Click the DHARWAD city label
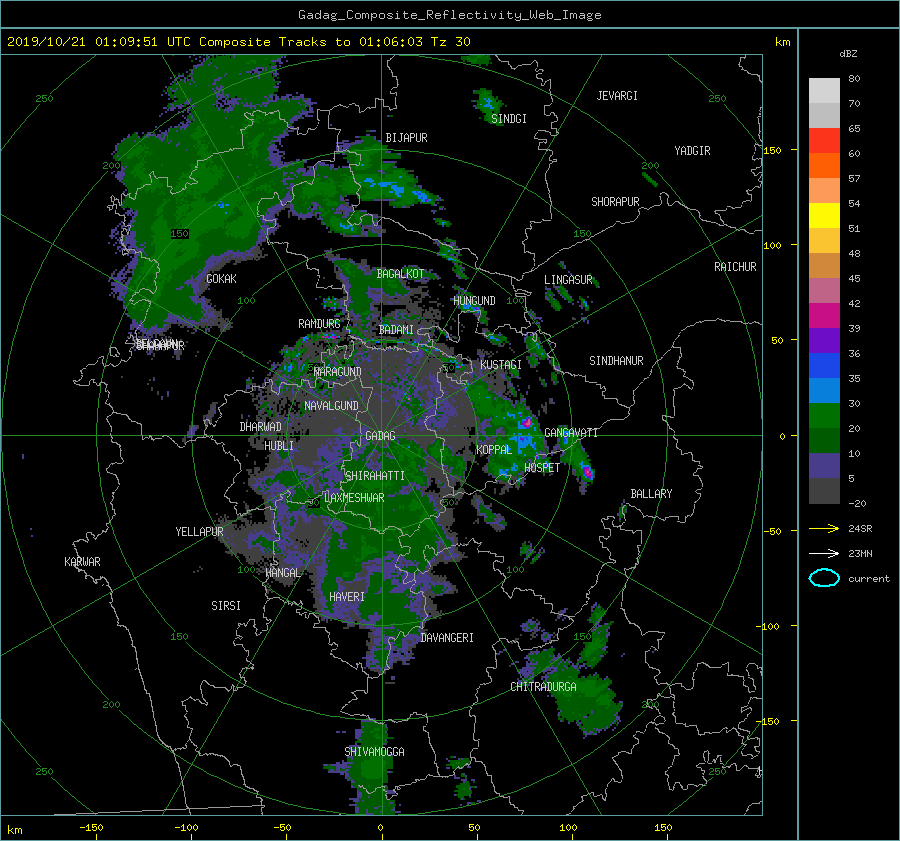This screenshot has height=841, width=900. [261, 427]
